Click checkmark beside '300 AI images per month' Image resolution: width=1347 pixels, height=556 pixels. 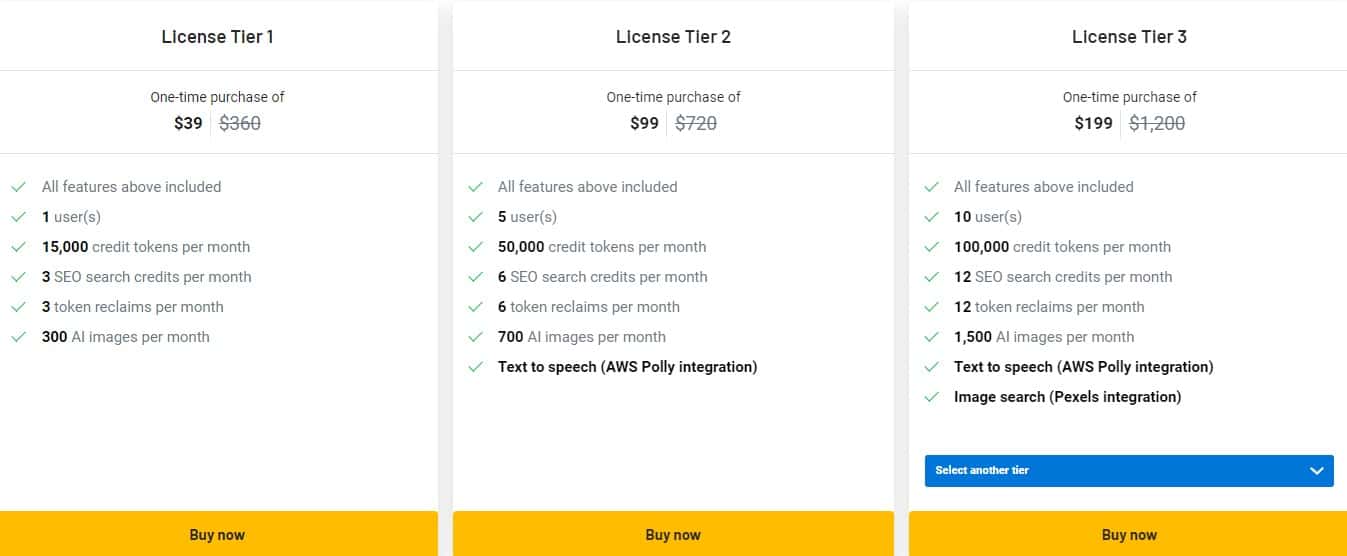[18, 337]
